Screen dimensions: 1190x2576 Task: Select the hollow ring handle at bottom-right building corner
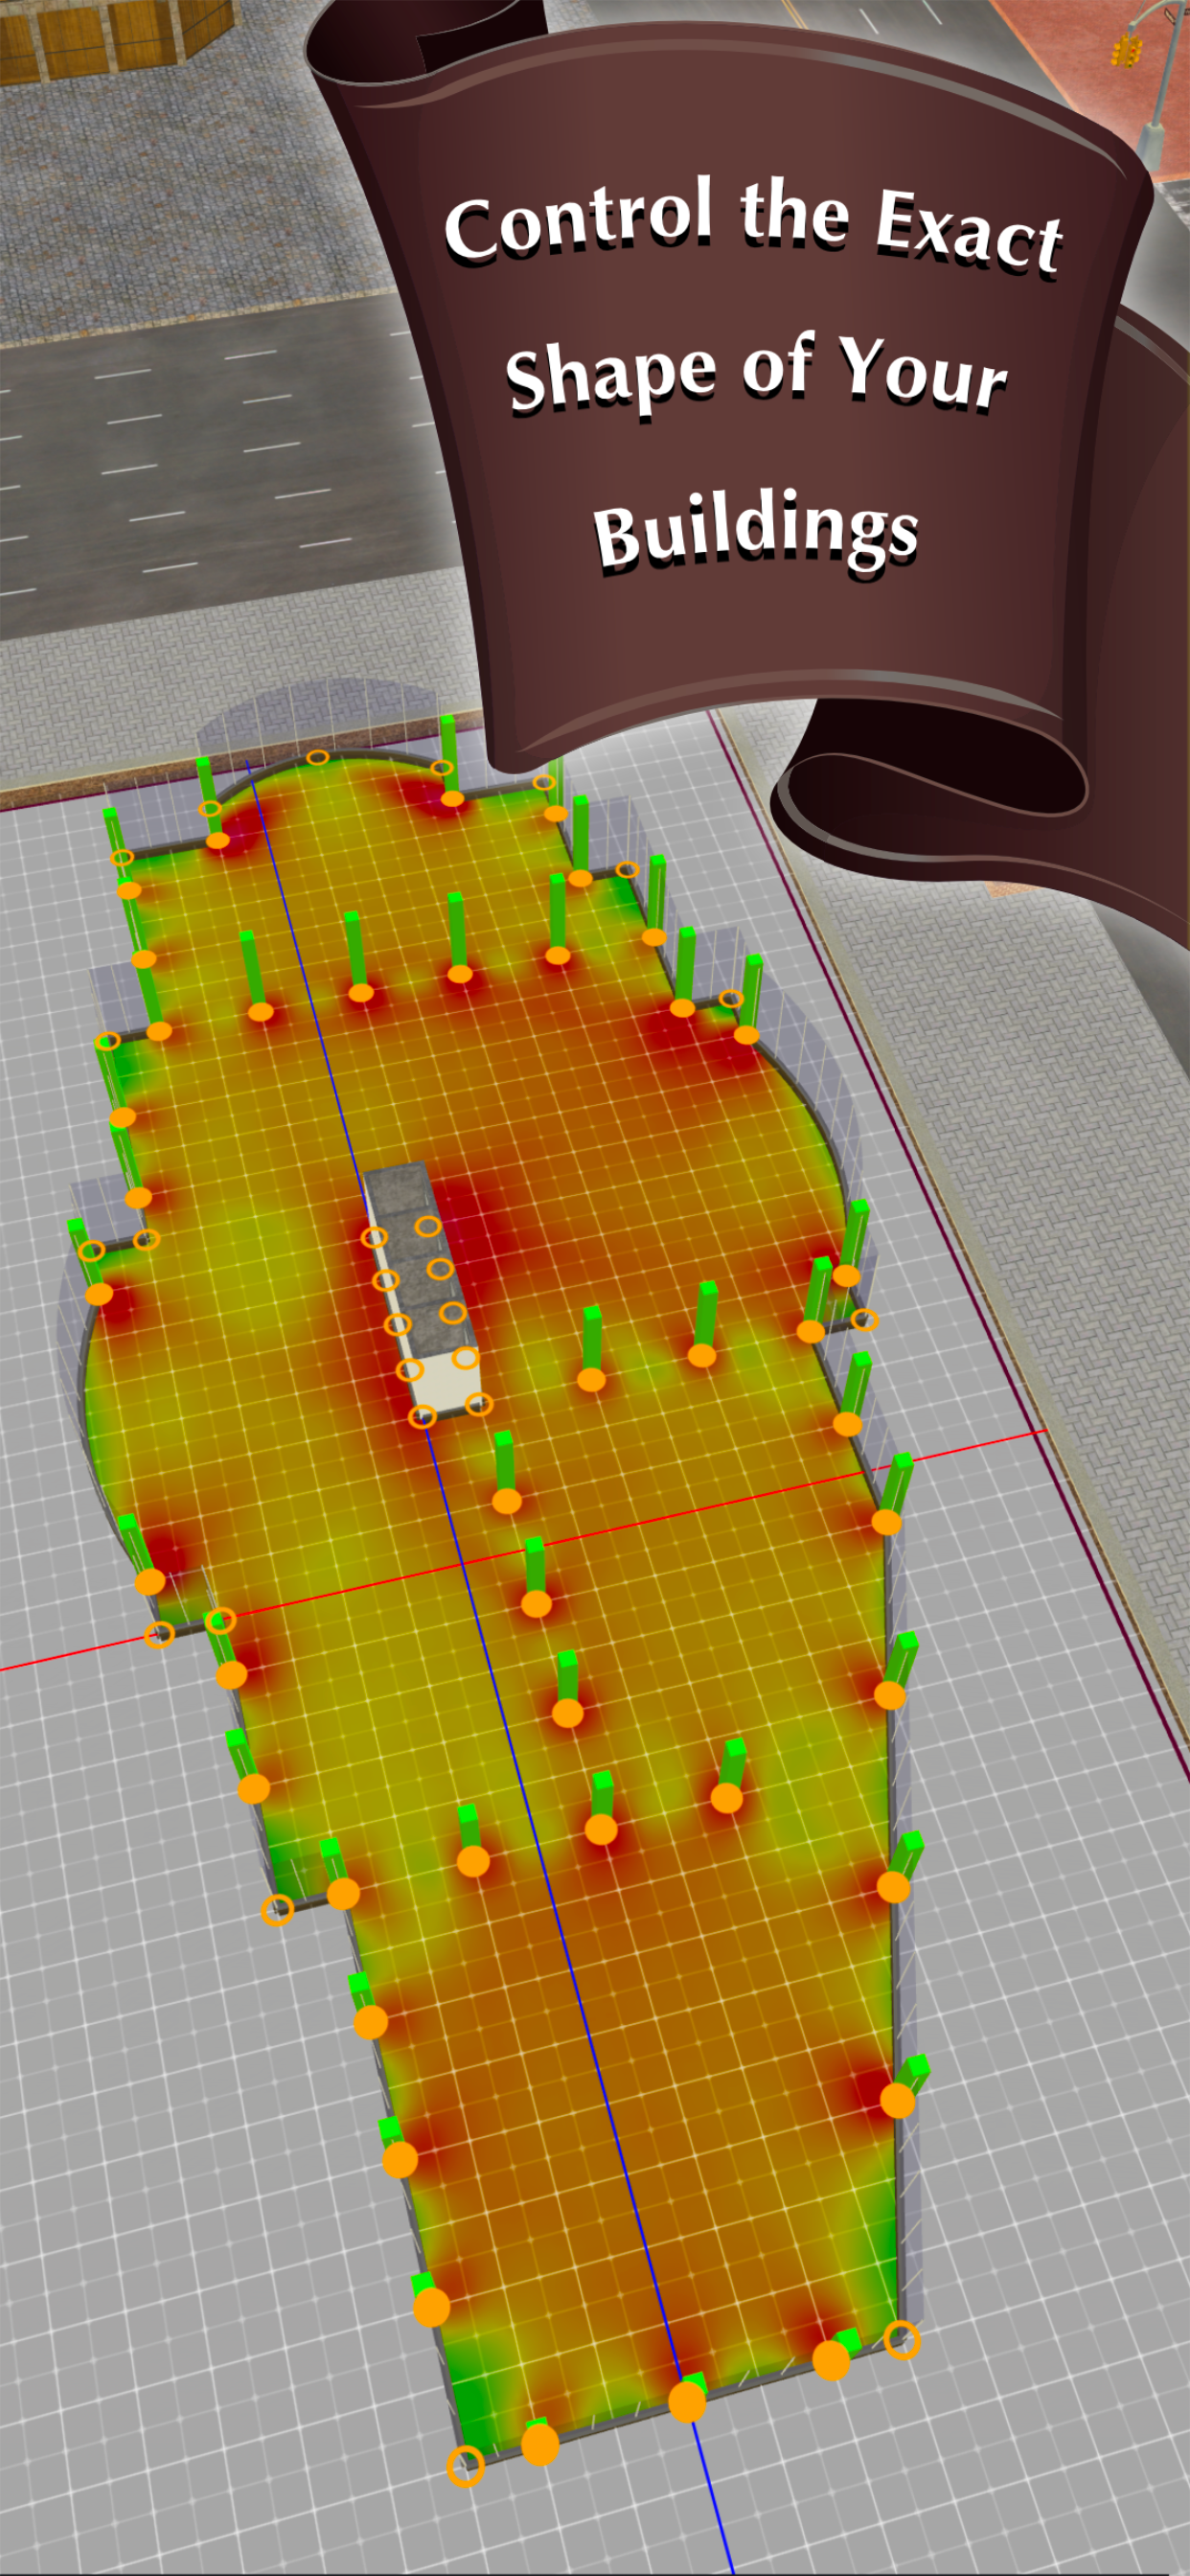(x=902, y=2341)
